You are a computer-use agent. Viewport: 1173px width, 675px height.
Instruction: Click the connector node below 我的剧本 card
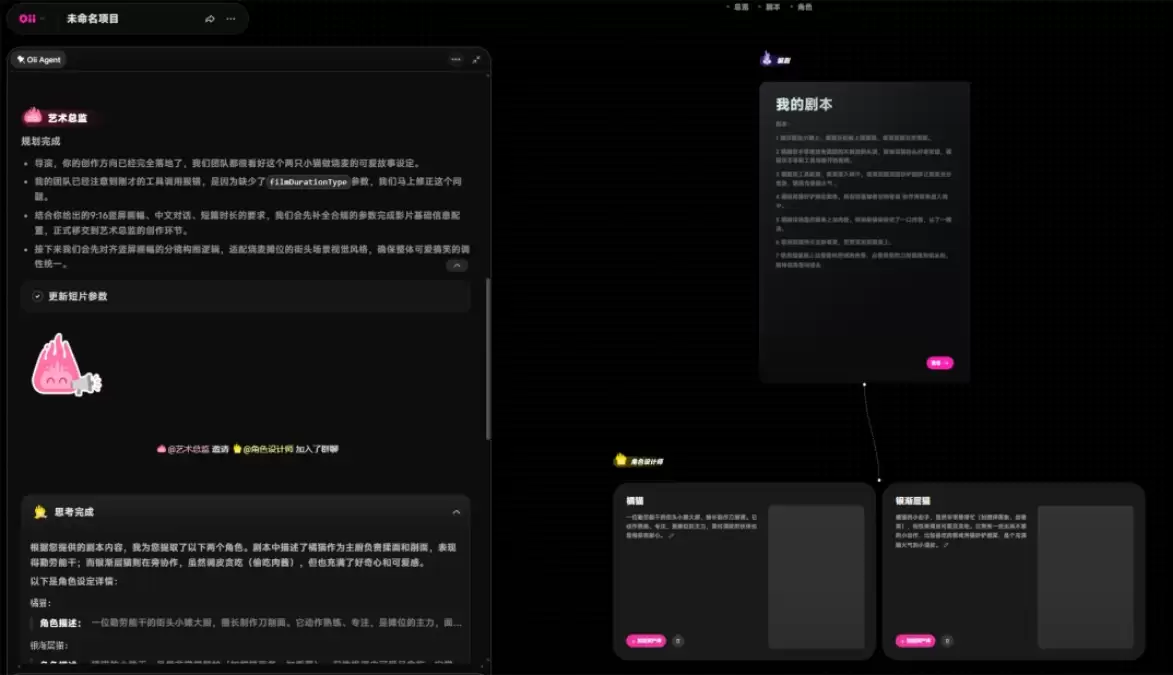[x=864, y=385]
